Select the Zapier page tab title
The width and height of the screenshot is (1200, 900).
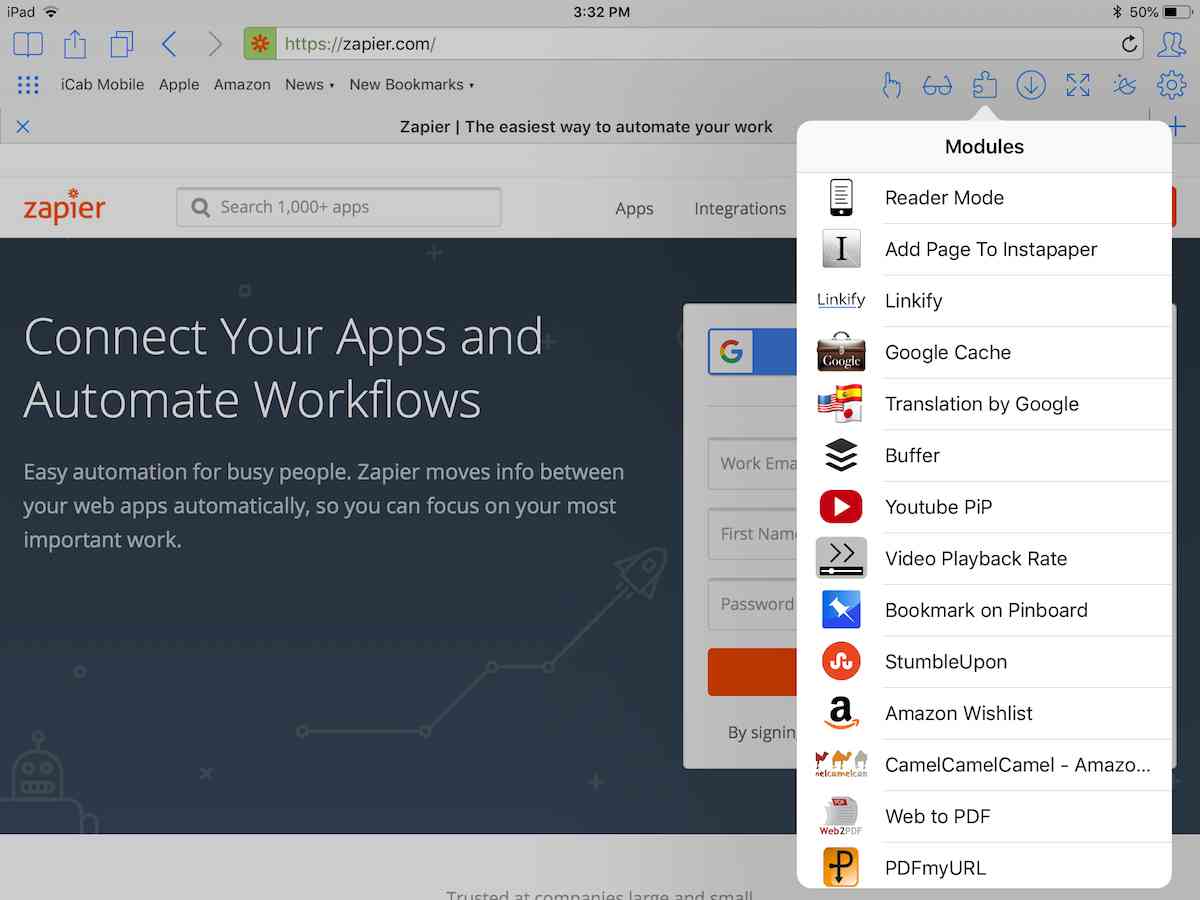click(586, 127)
